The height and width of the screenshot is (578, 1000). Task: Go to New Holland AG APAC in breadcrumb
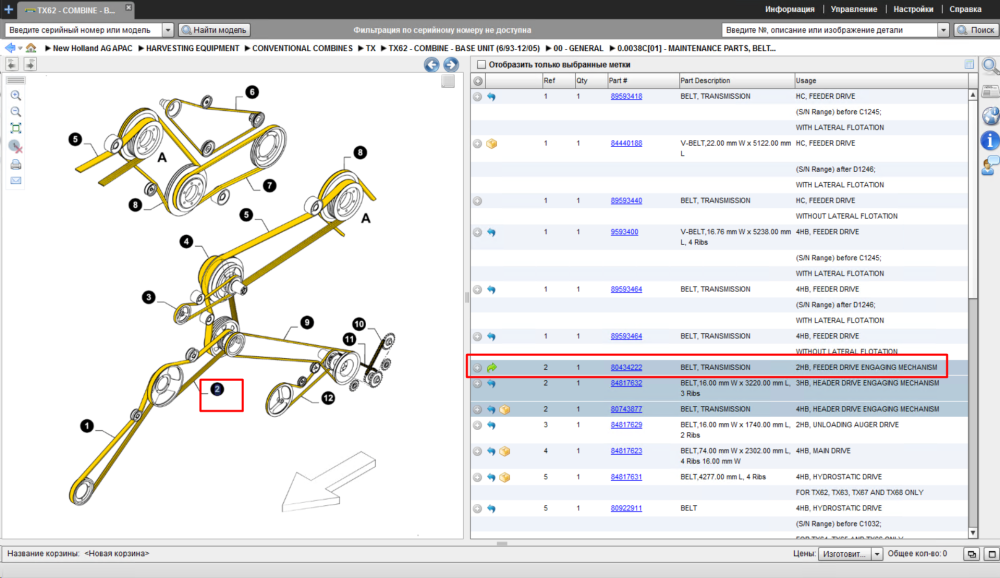coord(92,48)
